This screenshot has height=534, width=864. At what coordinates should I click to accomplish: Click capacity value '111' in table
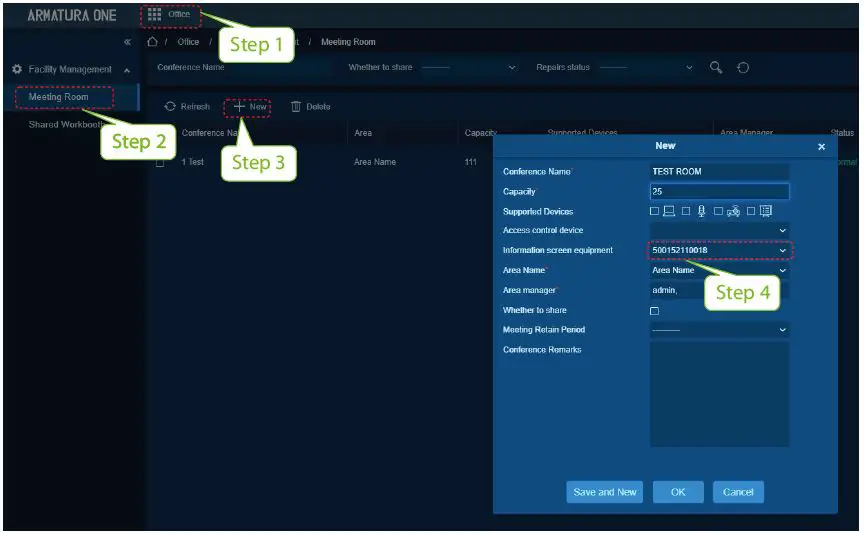pyautogui.click(x=470, y=162)
